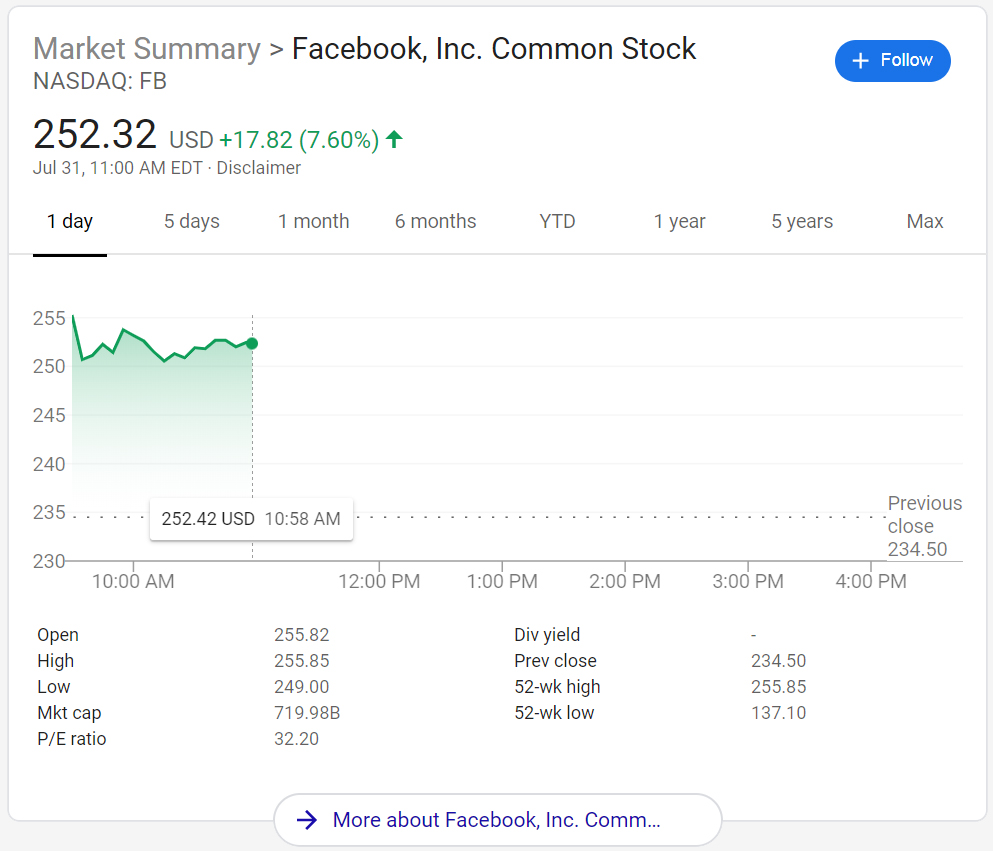Image resolution: width=993 pixels, height=851 pixels.
Task: Click the arrow icon in More about Facebook
Action: (307, 820)
